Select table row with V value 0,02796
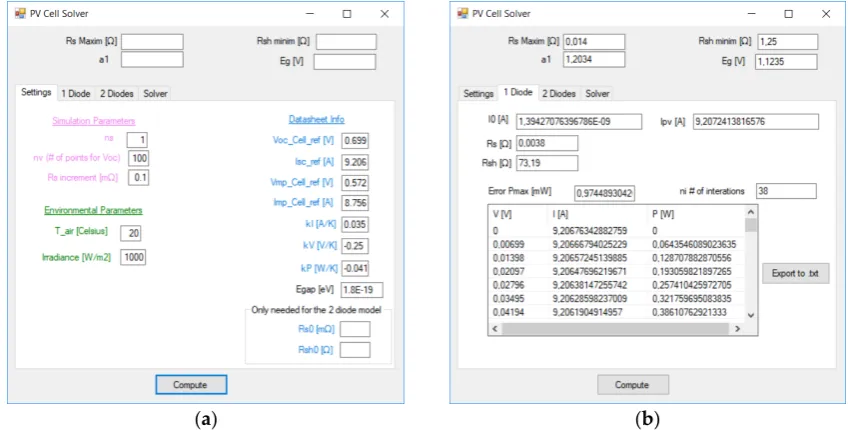 click(x=617, y=285)
